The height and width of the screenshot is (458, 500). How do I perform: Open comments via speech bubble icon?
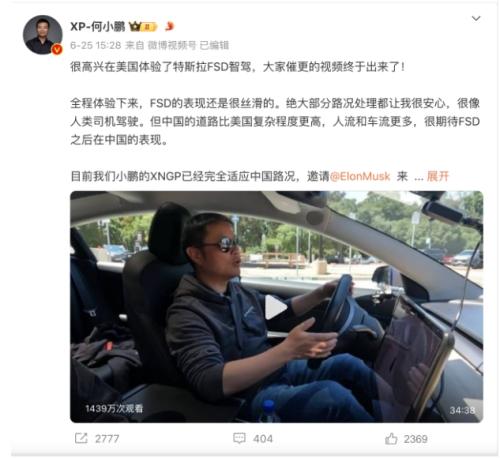click(239, 438)
